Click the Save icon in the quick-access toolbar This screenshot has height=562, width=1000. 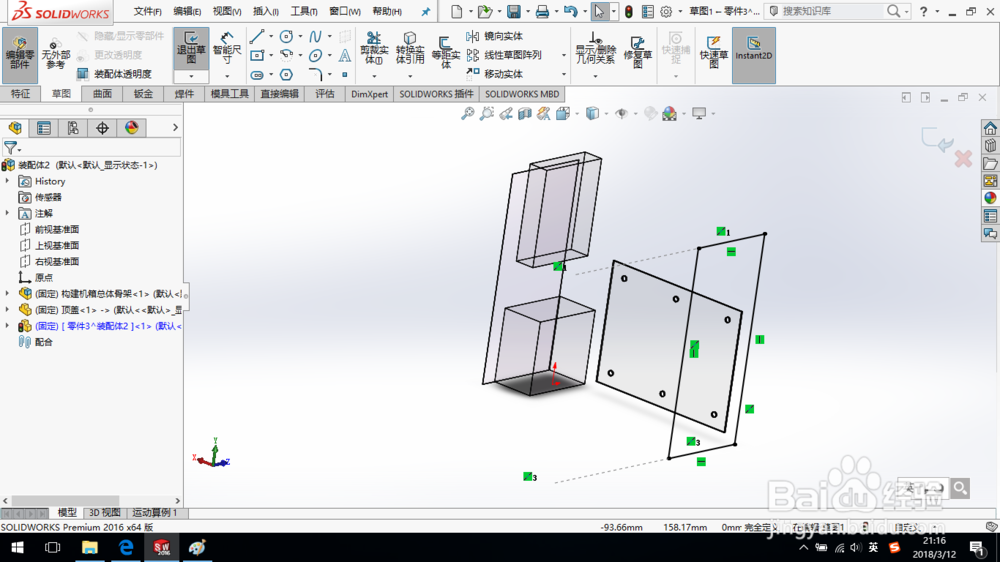(x=513, y=11)
